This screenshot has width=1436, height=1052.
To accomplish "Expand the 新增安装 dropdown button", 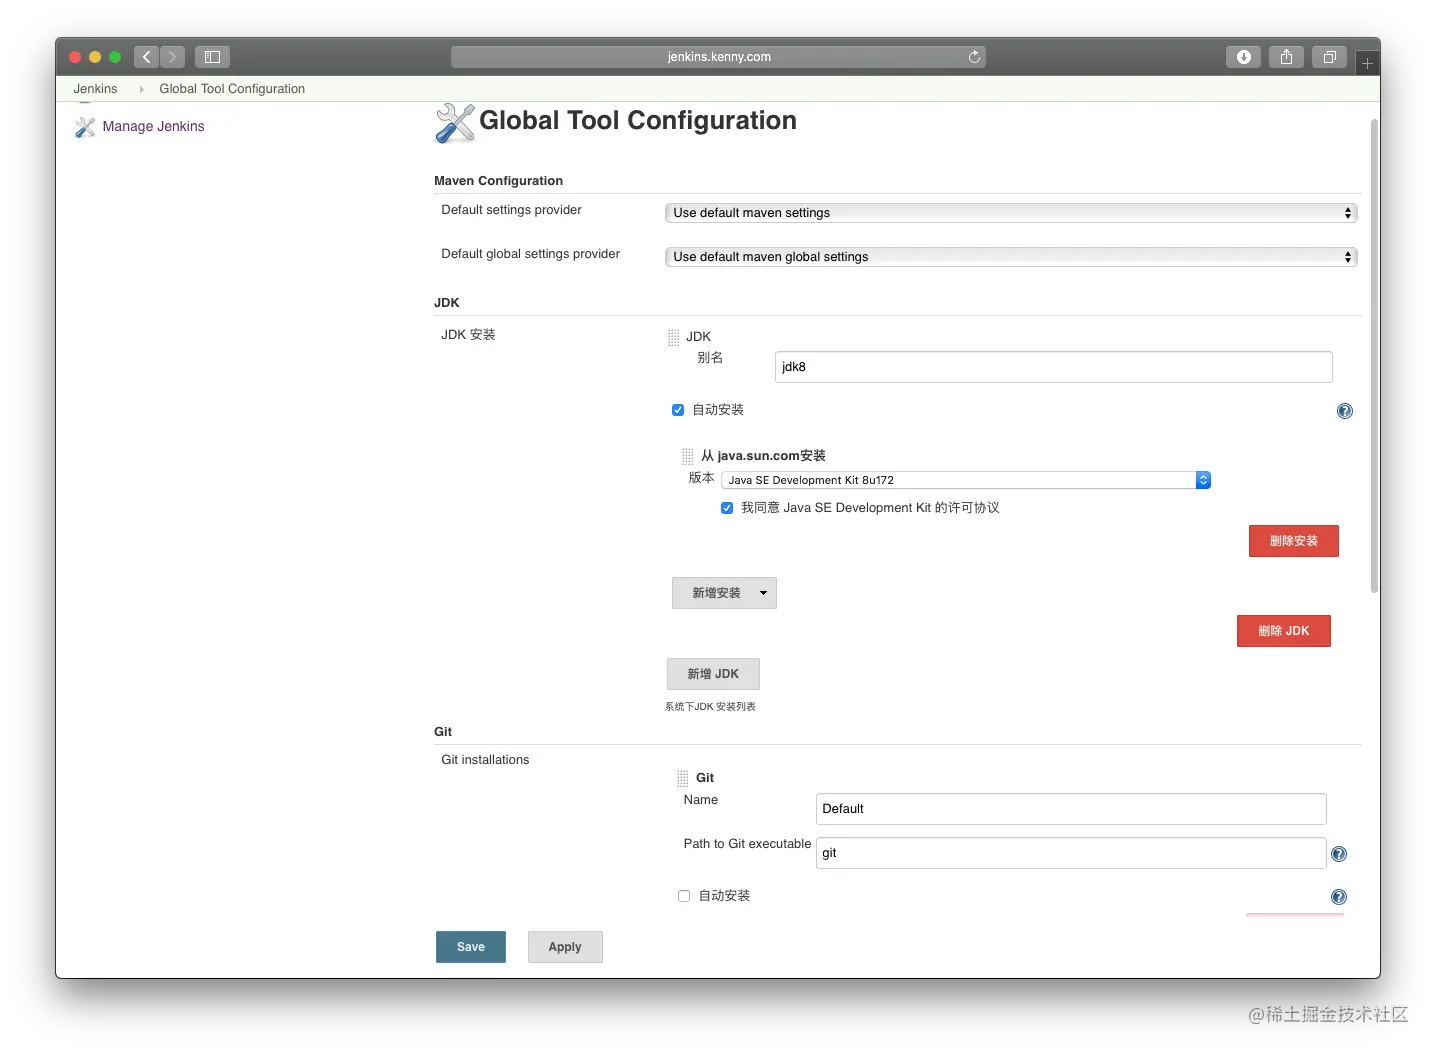I will [724, 593].
